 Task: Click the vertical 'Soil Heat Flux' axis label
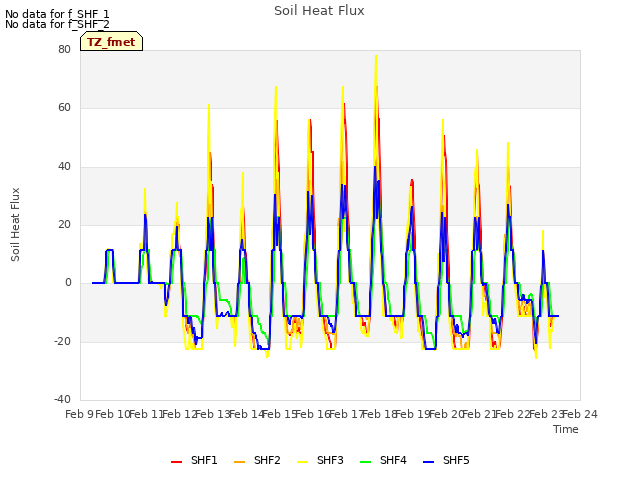click(x=15, y=224)
